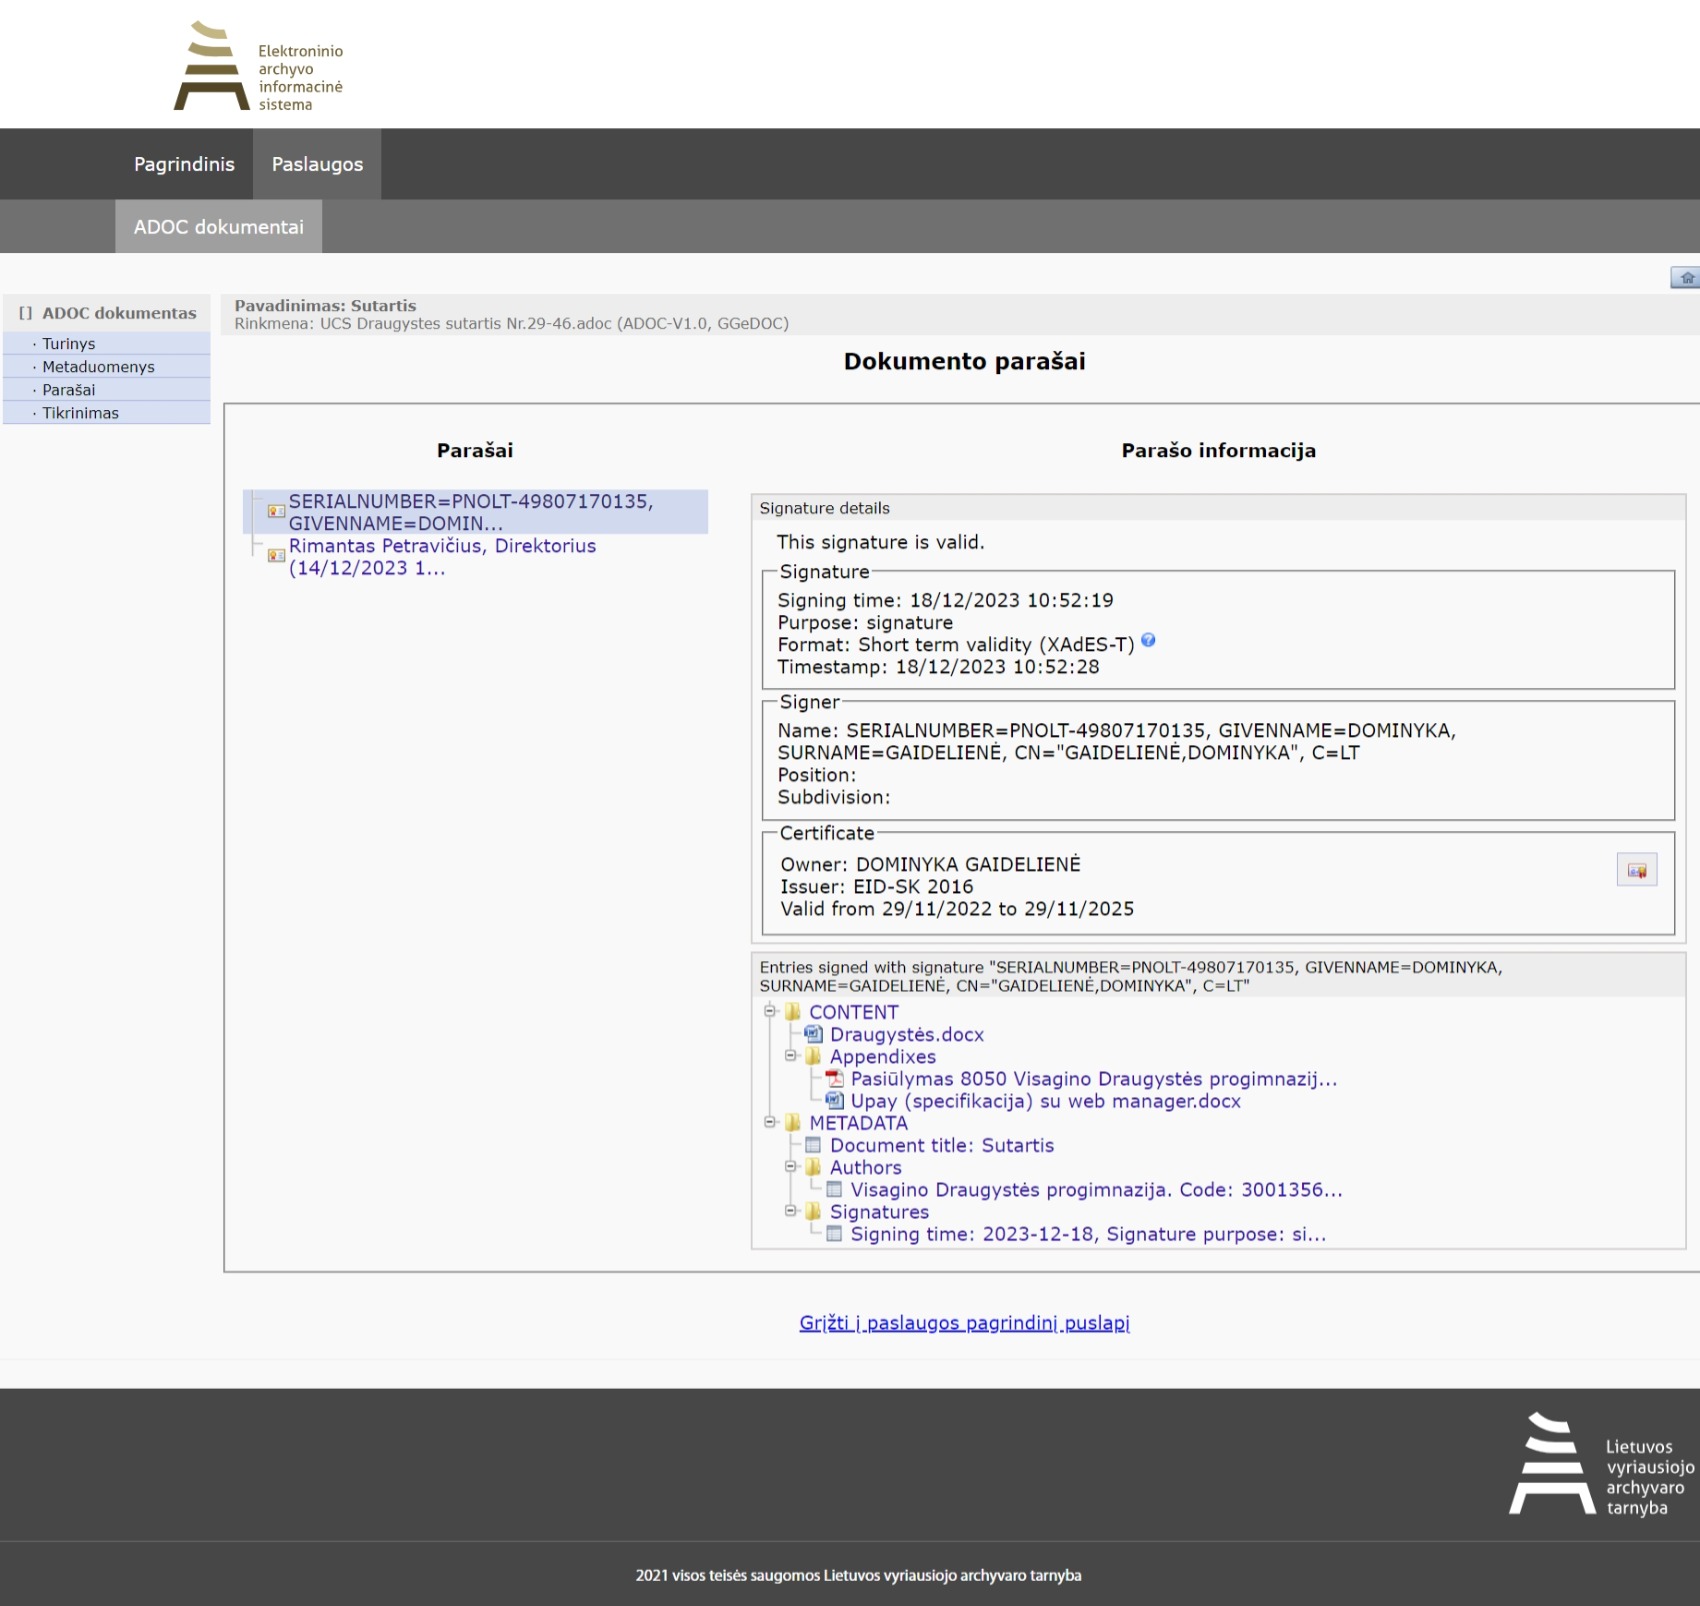Screen dimensions: 1700x1606
Task: Click the XAdES-T format help icon
Action: tap(1148, 641)
